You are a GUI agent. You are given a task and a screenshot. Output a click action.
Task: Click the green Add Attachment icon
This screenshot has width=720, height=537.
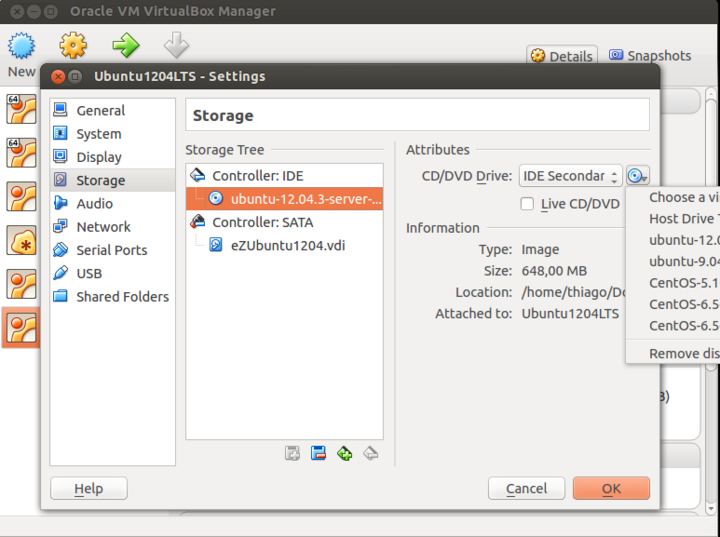tap(344, 453)
